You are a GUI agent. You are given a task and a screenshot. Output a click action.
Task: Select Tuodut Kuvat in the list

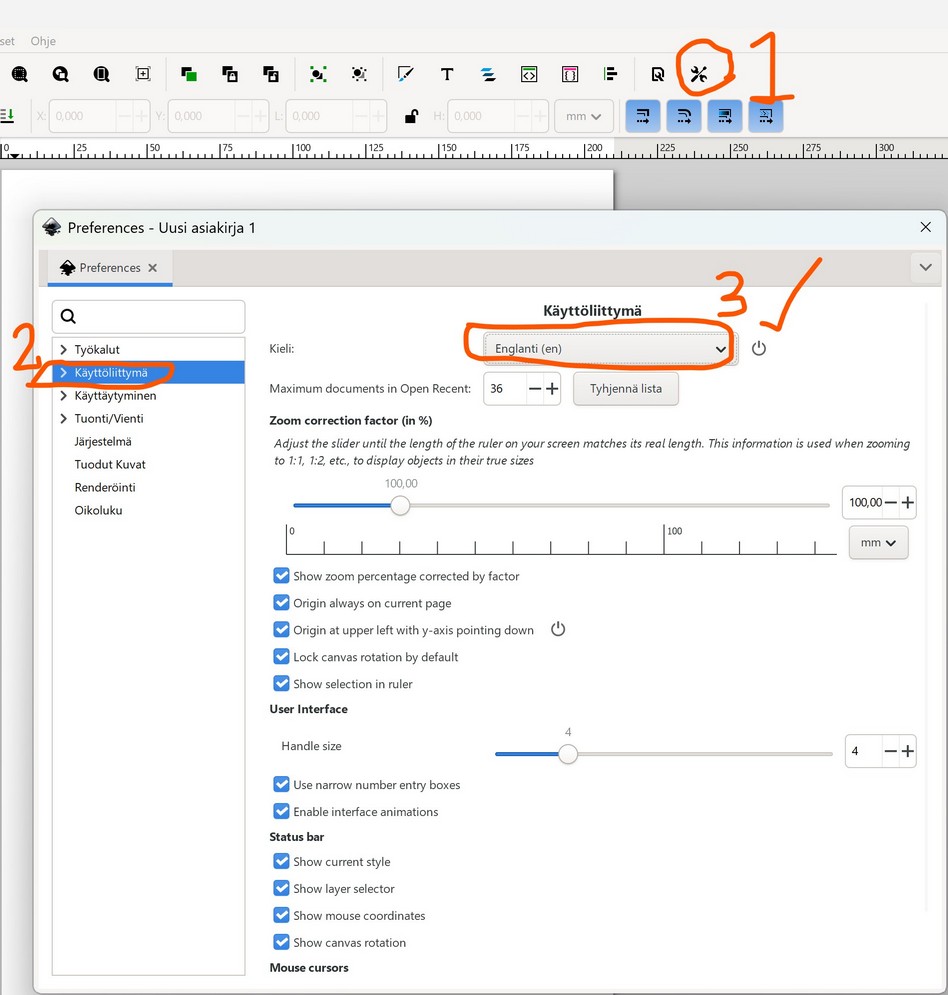tap(110, 464)
